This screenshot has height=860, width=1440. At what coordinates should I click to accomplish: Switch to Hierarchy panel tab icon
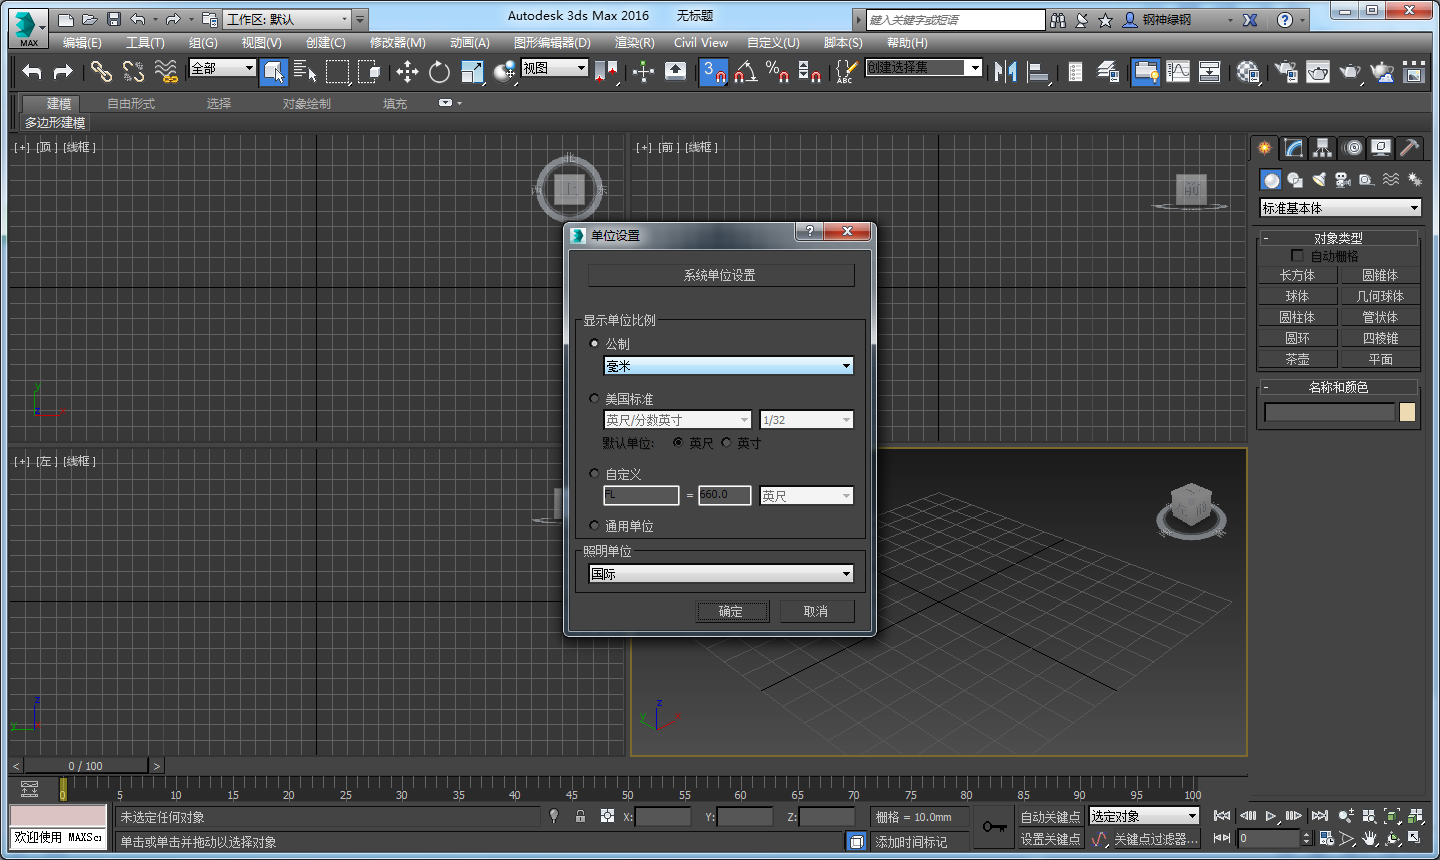coord(1323,148)
